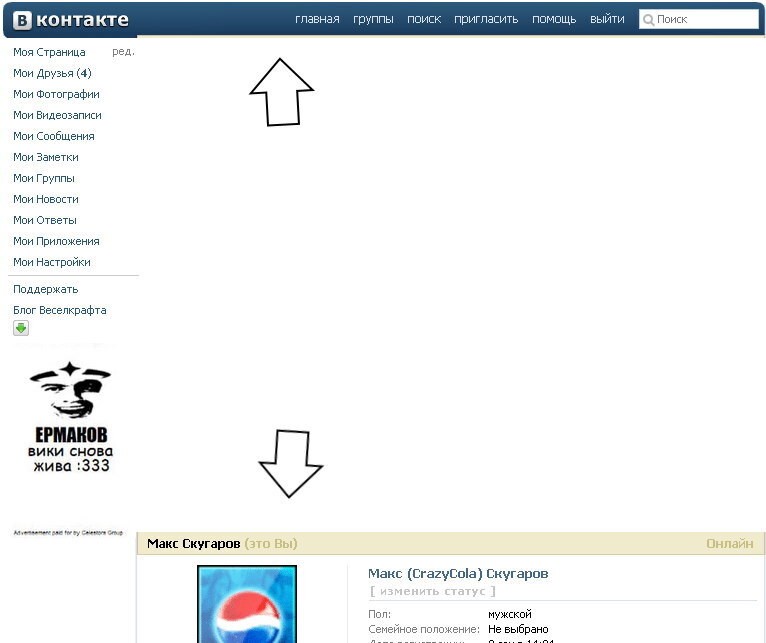Open the главная menu item
Image resolution: width=766 pixels, height=643 pixels.
(x=317, y=19)
